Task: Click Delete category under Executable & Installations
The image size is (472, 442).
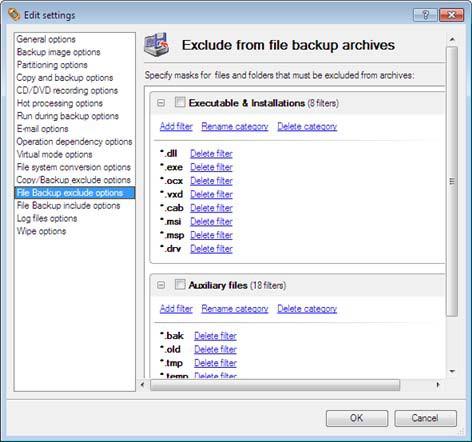Action: coord(307,127)
